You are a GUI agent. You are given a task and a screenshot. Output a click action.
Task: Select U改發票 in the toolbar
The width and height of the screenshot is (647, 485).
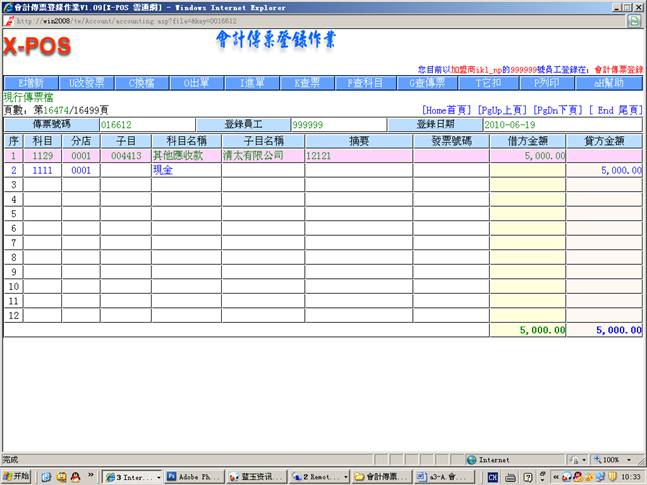[87, 83]
